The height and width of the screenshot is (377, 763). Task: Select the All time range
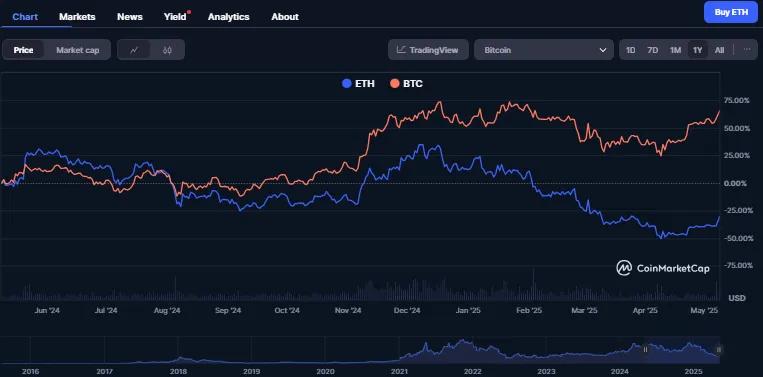tap(720, 50)
